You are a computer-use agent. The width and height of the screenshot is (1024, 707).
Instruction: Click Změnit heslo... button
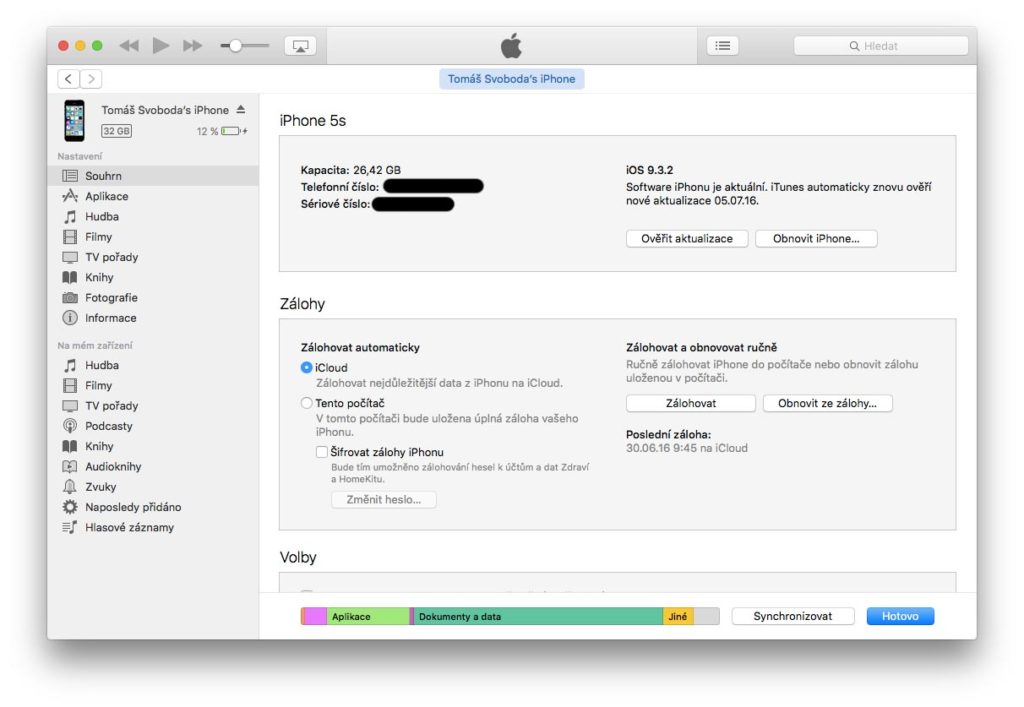coord(383,499)
